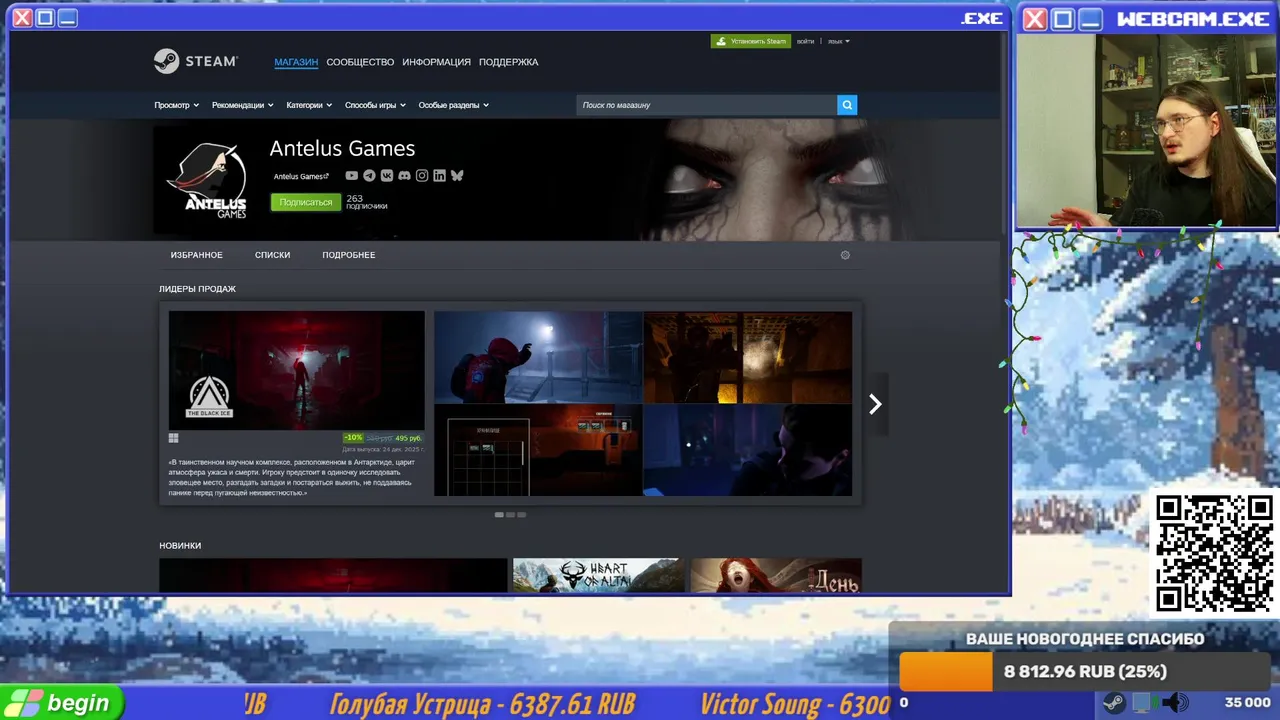Open the LinkedIn icon link
The image size is (1280, 720).
click(x=439, y=176)
